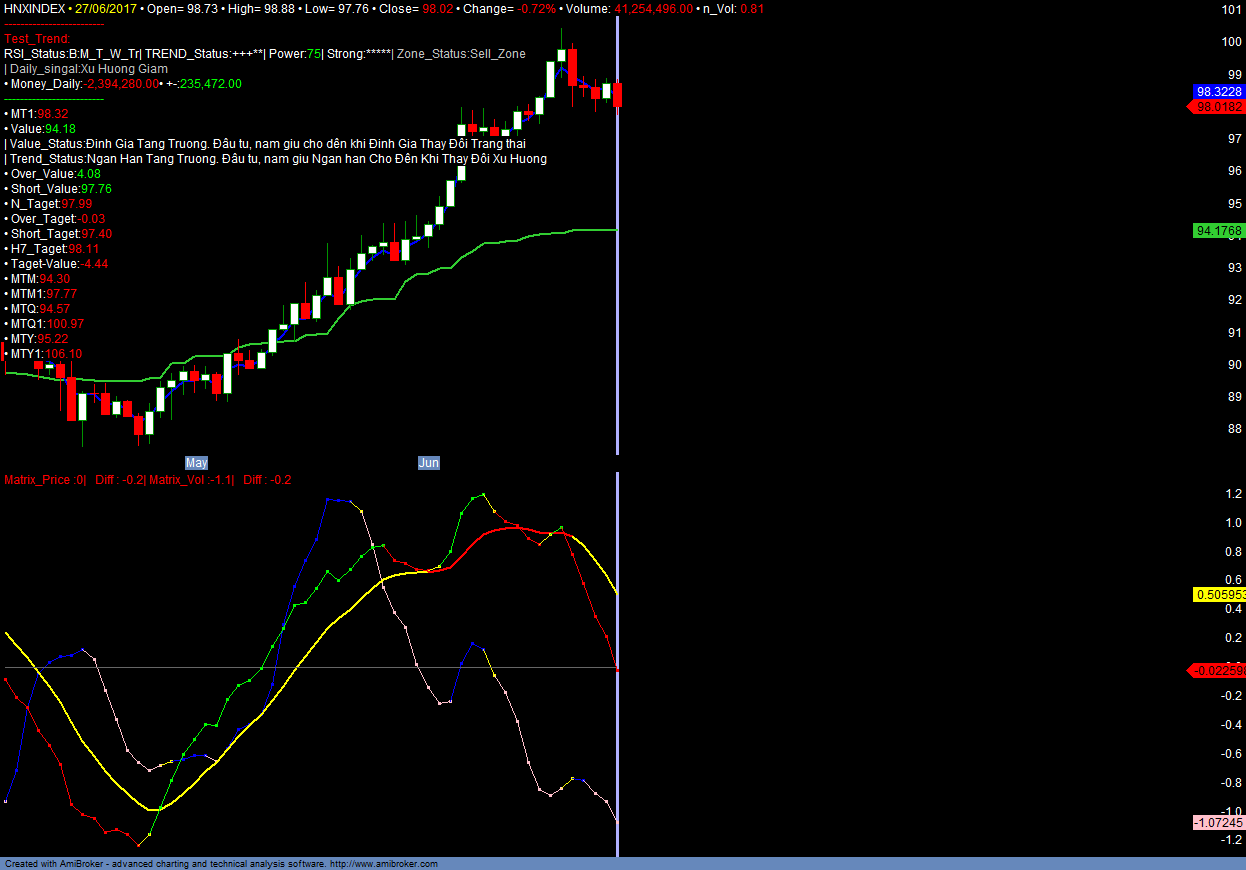The width and height of the screenshot is (1246, 870).
Task: Click the Trend_Status Ngan Han Tang Truong line
Action: (276, 159)
